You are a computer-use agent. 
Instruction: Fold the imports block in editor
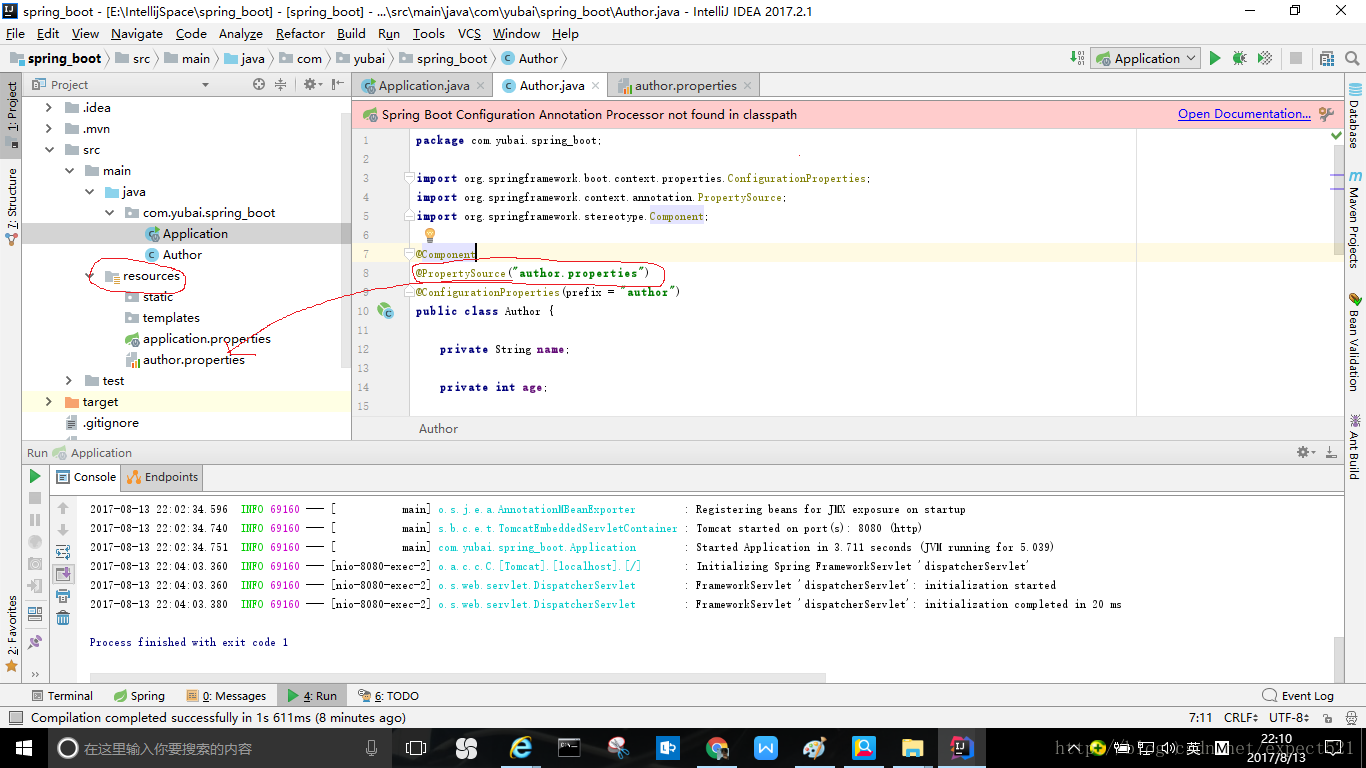(x=408, y=178)
